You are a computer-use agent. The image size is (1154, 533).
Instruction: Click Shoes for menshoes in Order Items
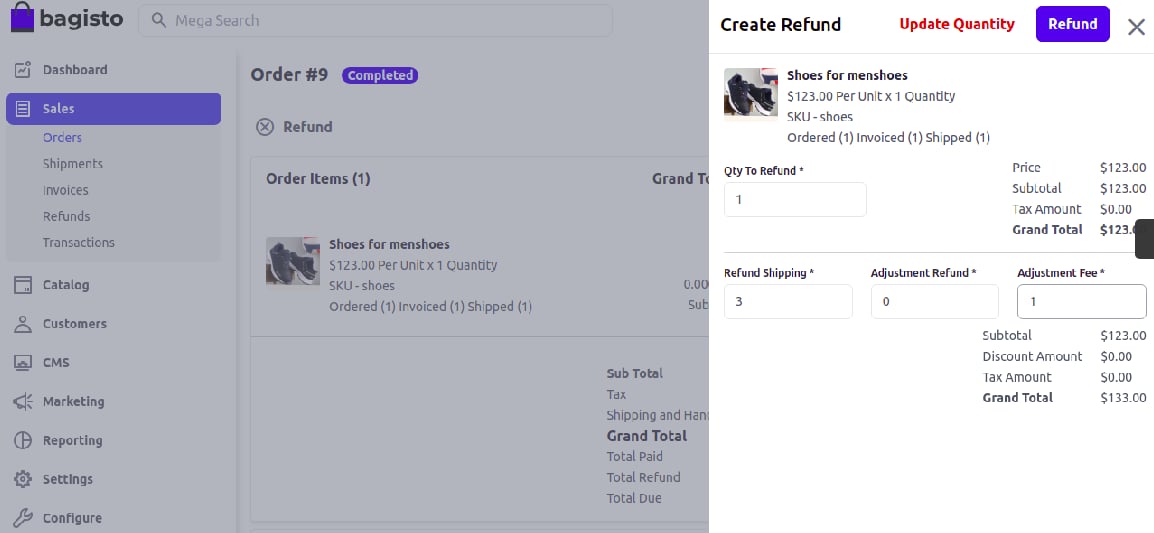click(389, 244)
